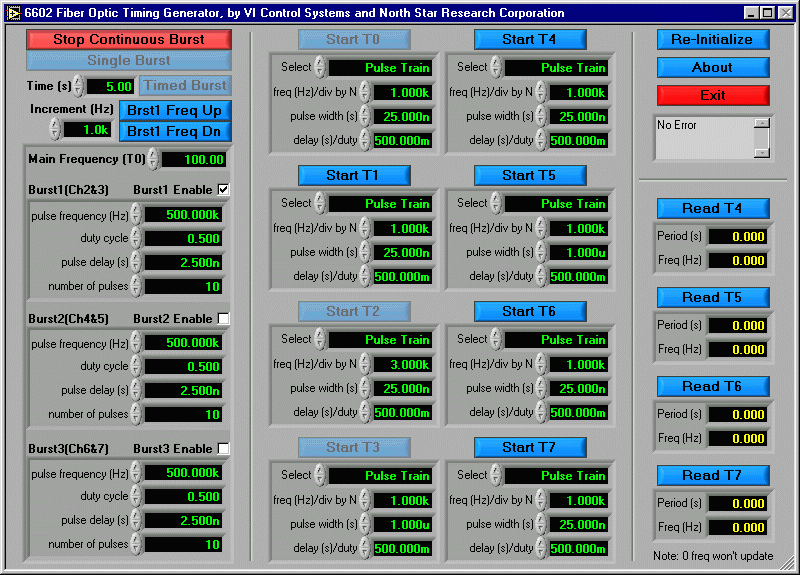Click error box scroll down arrow

[762, 153]
